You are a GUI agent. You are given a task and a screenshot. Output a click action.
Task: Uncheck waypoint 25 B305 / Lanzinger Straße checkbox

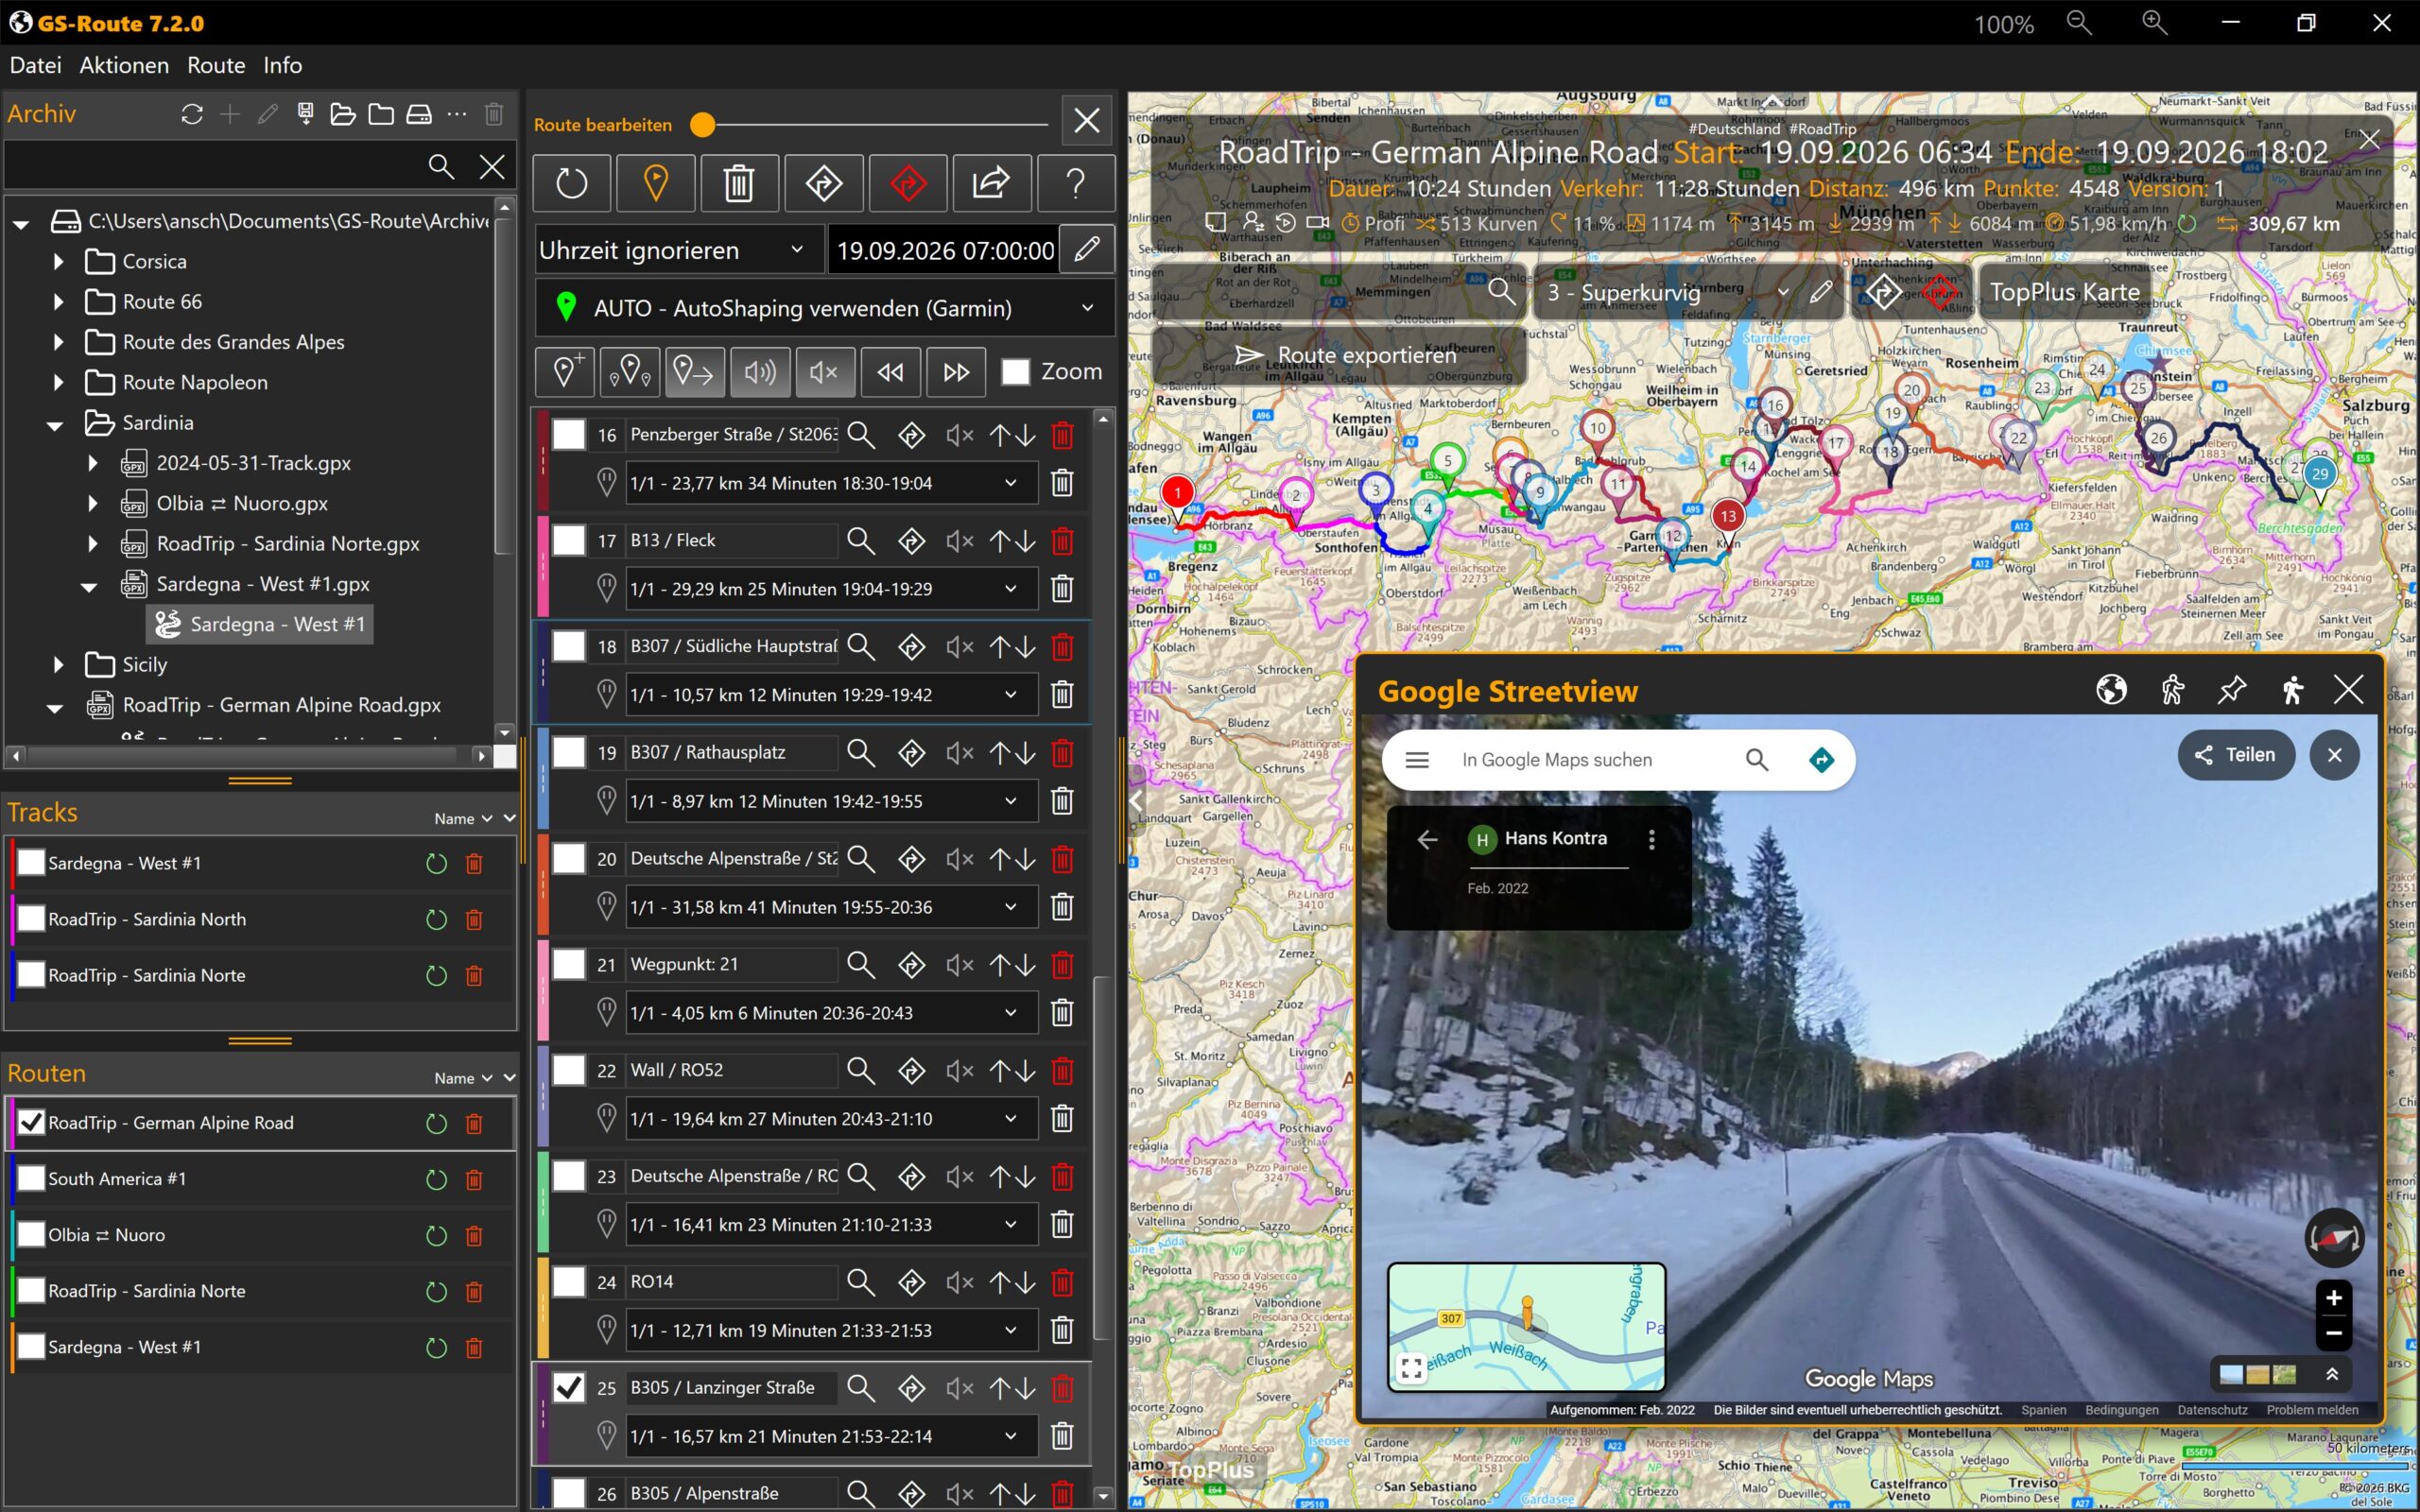(569, 1388)
